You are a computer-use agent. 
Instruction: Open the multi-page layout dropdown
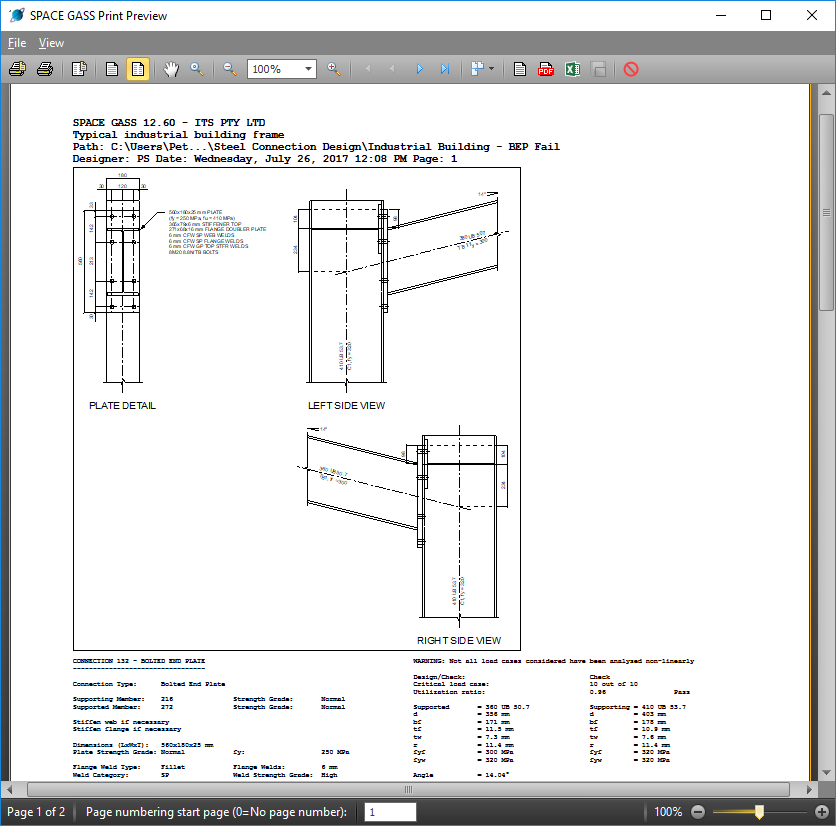483,69
